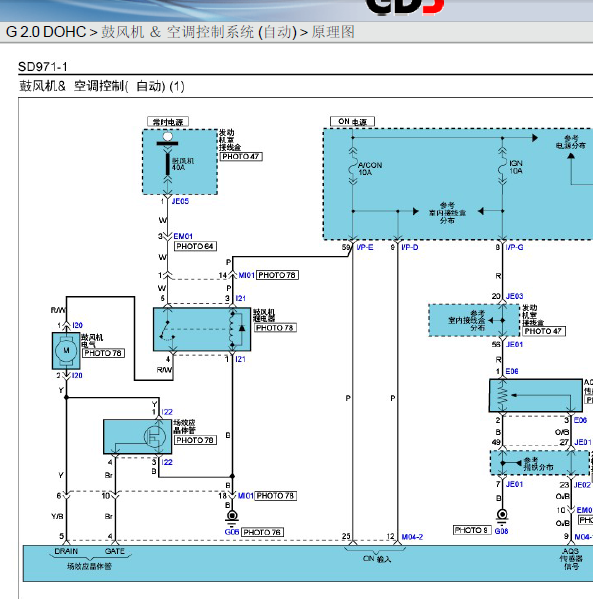Select connector JE01 at pin 56
This screenshot has width=593, height=611.
coord(514,344)
